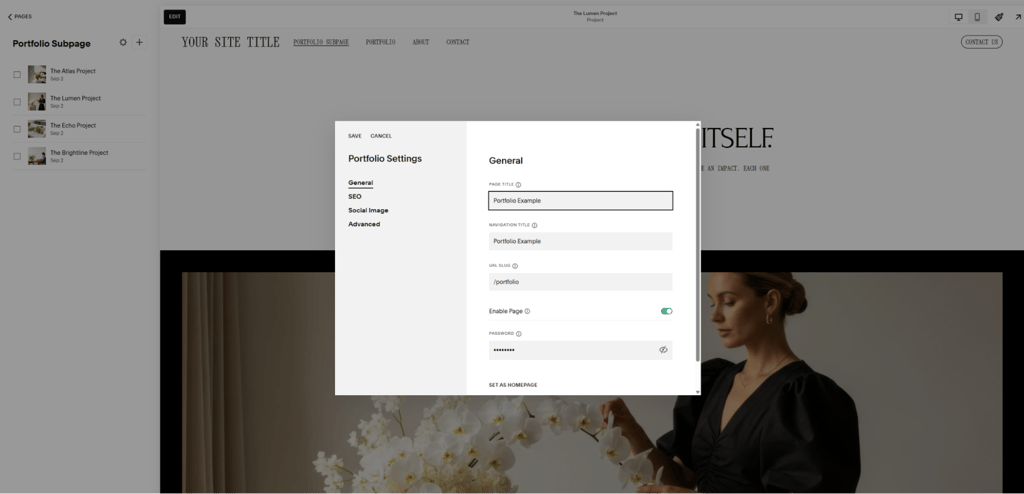Switch to desktop preview icon
The width and height of the screenshot is (1024, 494).
pyautogui.click(x=958, y=17)
